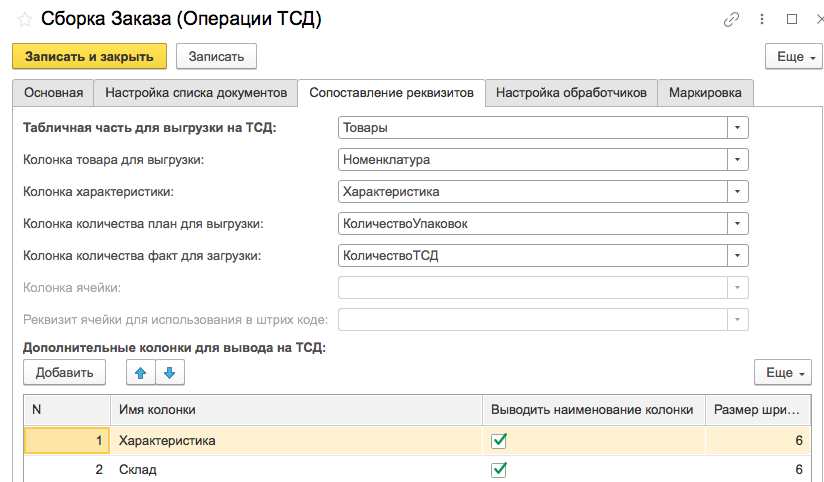824x482 pixels.
Task: Maximize the form window
Action: coord(792,19)
